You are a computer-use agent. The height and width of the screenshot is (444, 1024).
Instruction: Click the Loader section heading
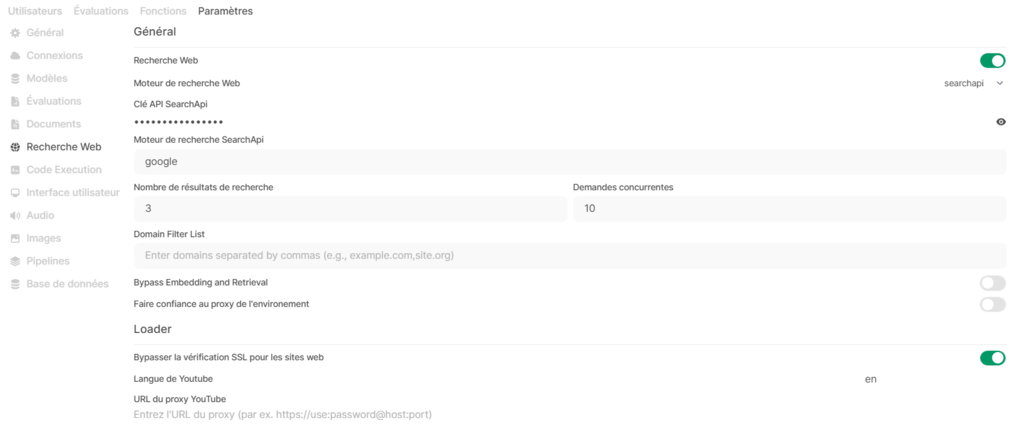(153, 329)
